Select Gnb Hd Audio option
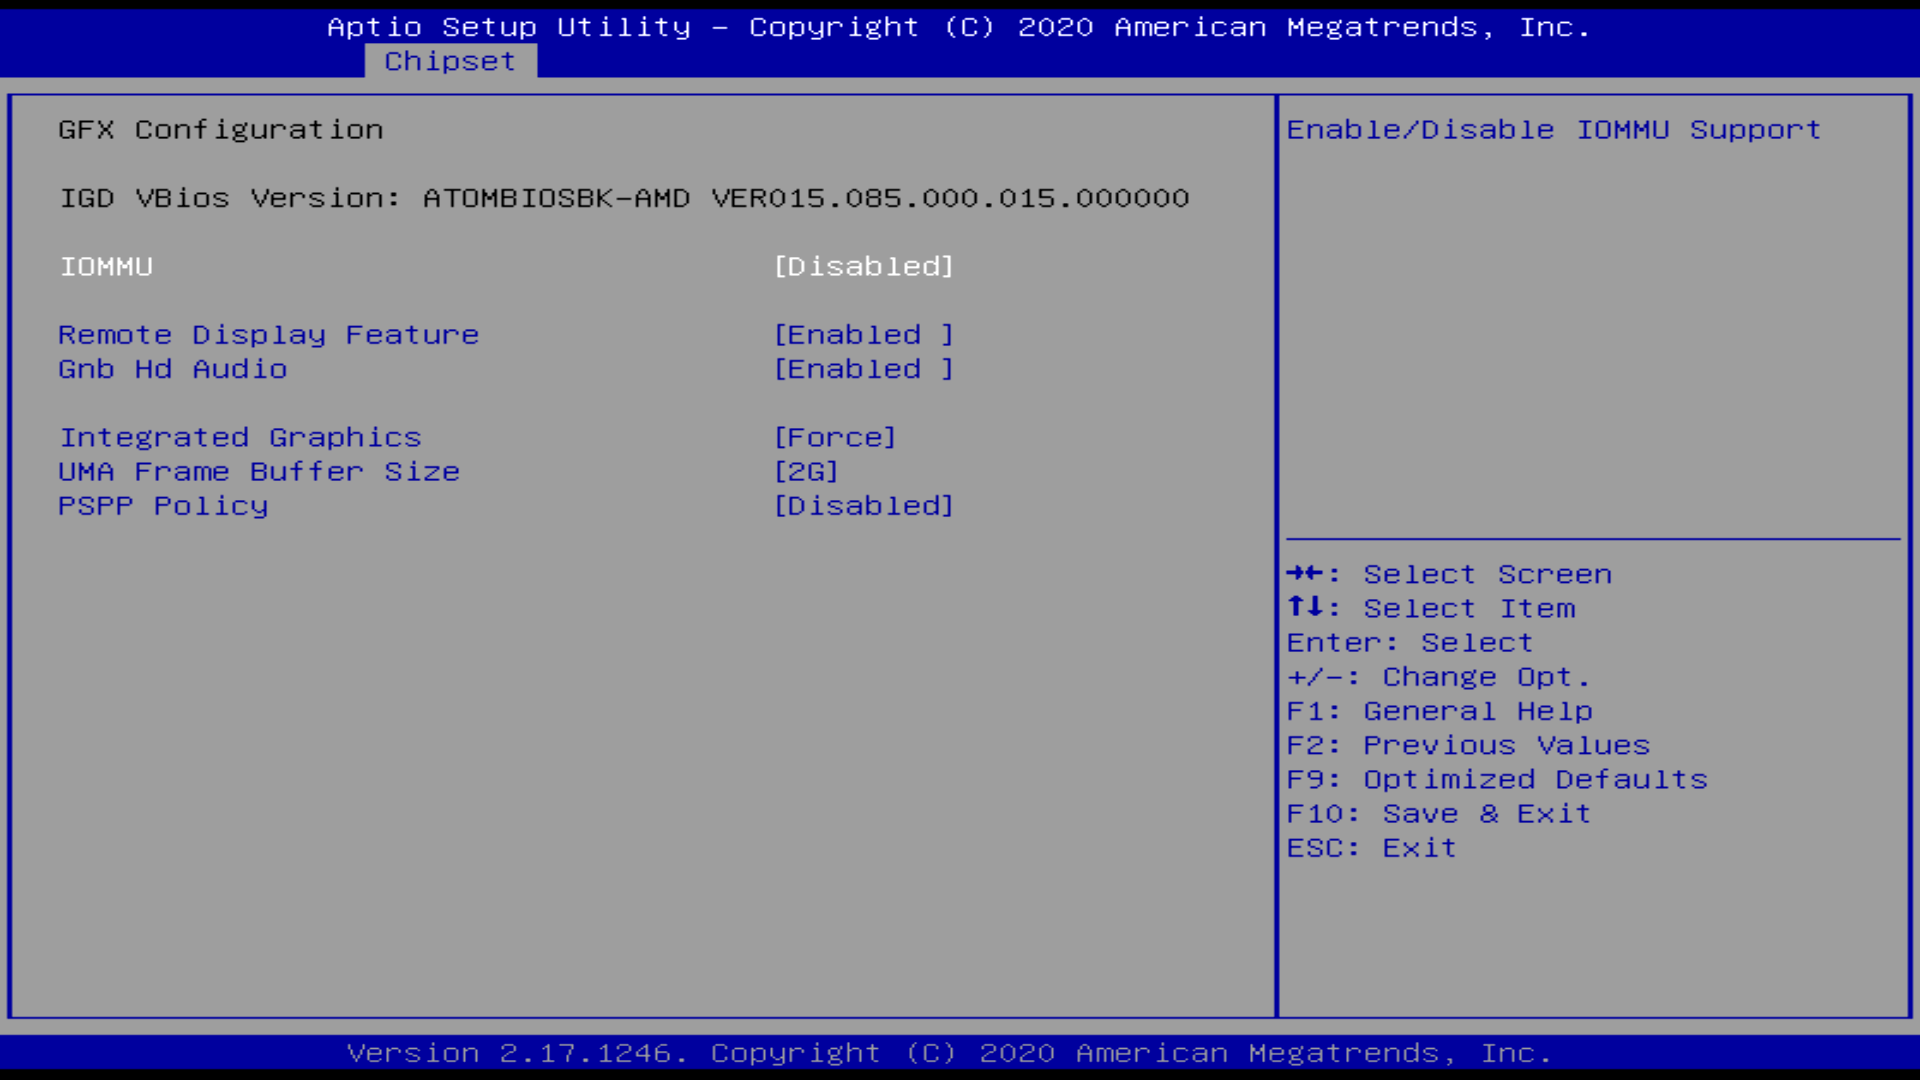 [x=172, y=369]
